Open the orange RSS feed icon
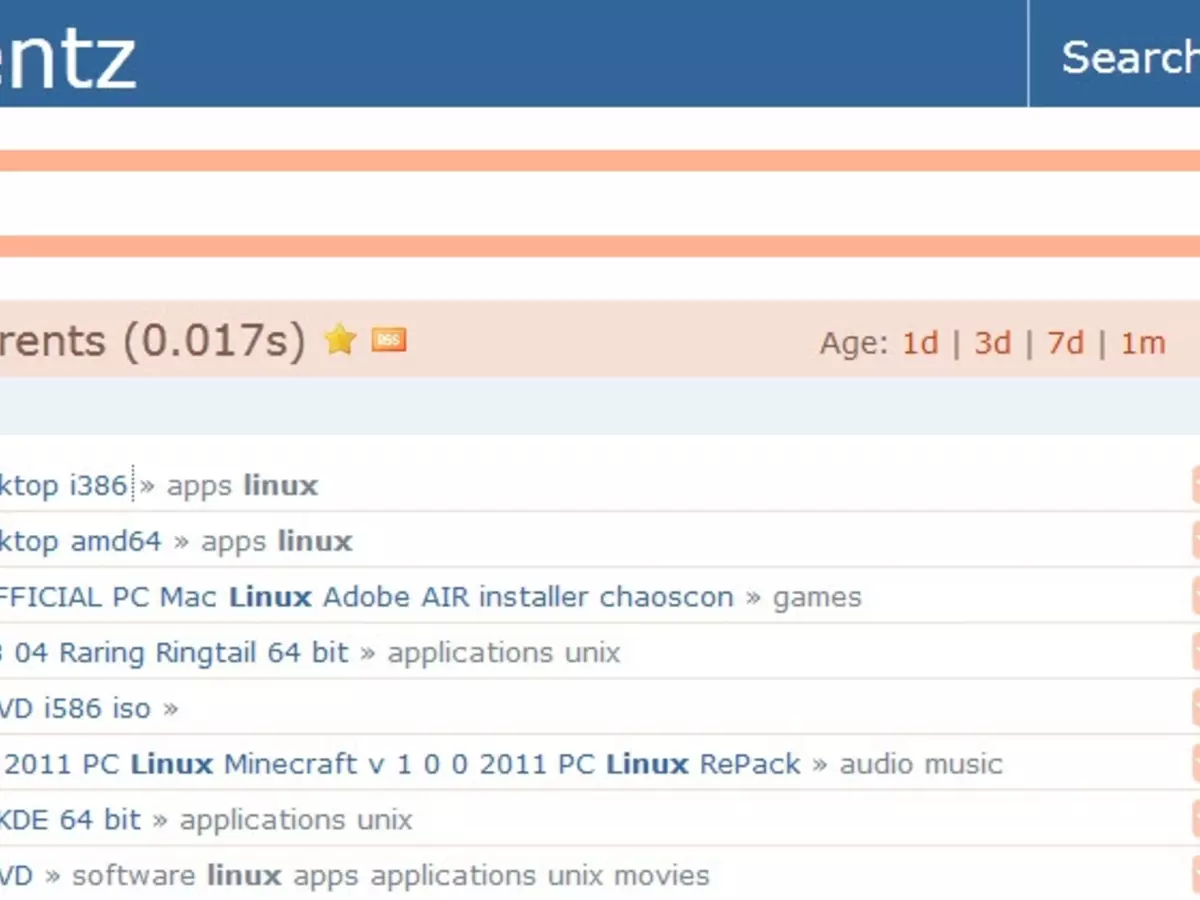Screen dimensions: 1200x900 pos(388,340)
